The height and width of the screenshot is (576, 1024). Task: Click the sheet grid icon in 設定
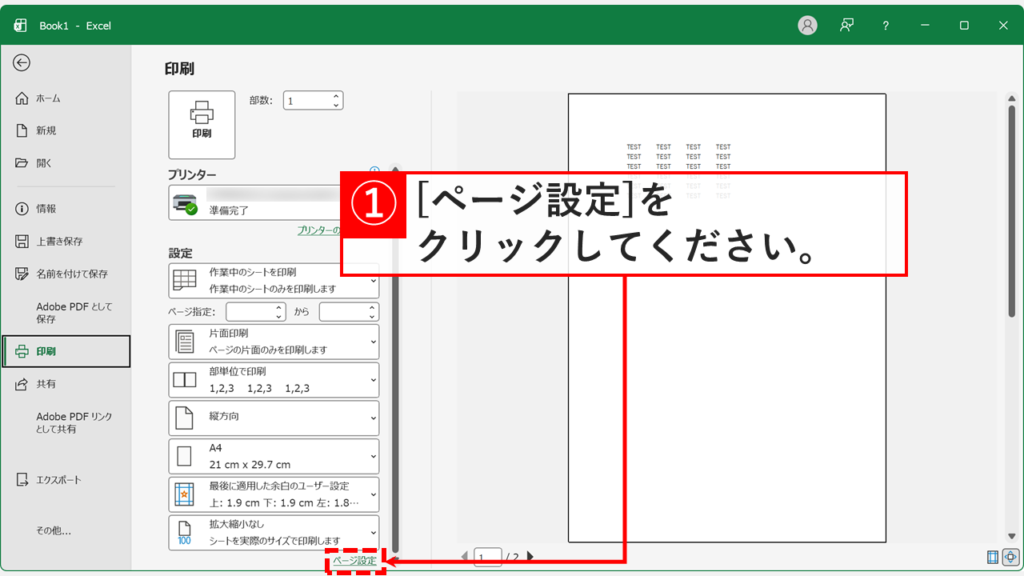point(184,280)
